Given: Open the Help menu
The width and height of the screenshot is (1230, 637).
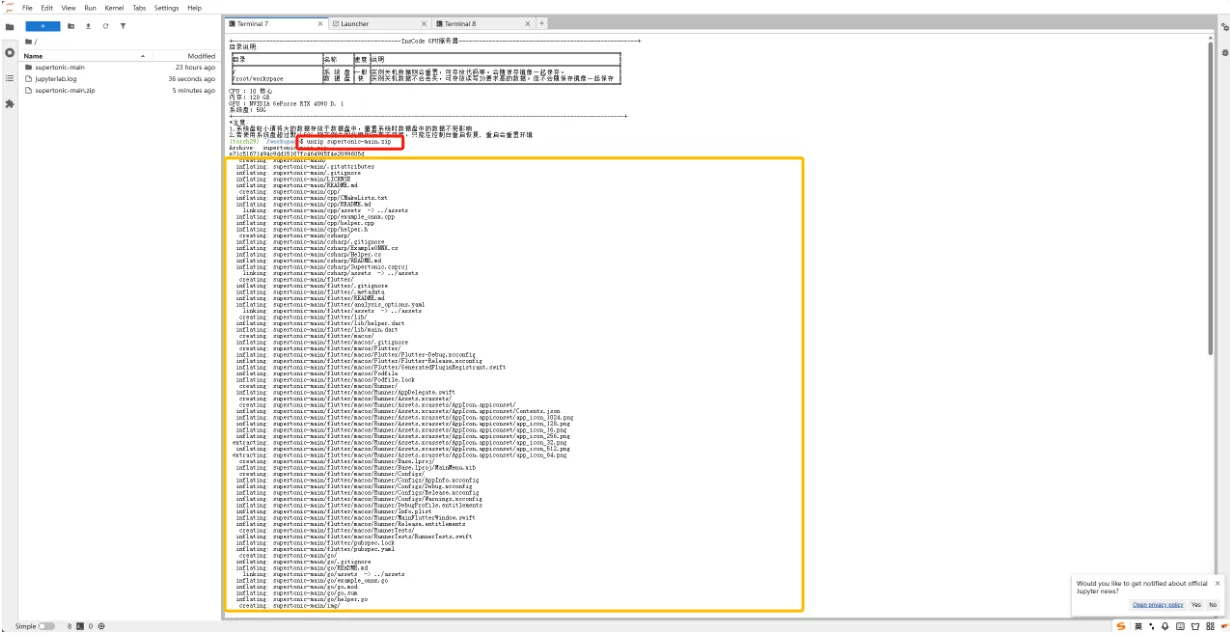Looking at the screenshot, I should (x=194, y=7).
